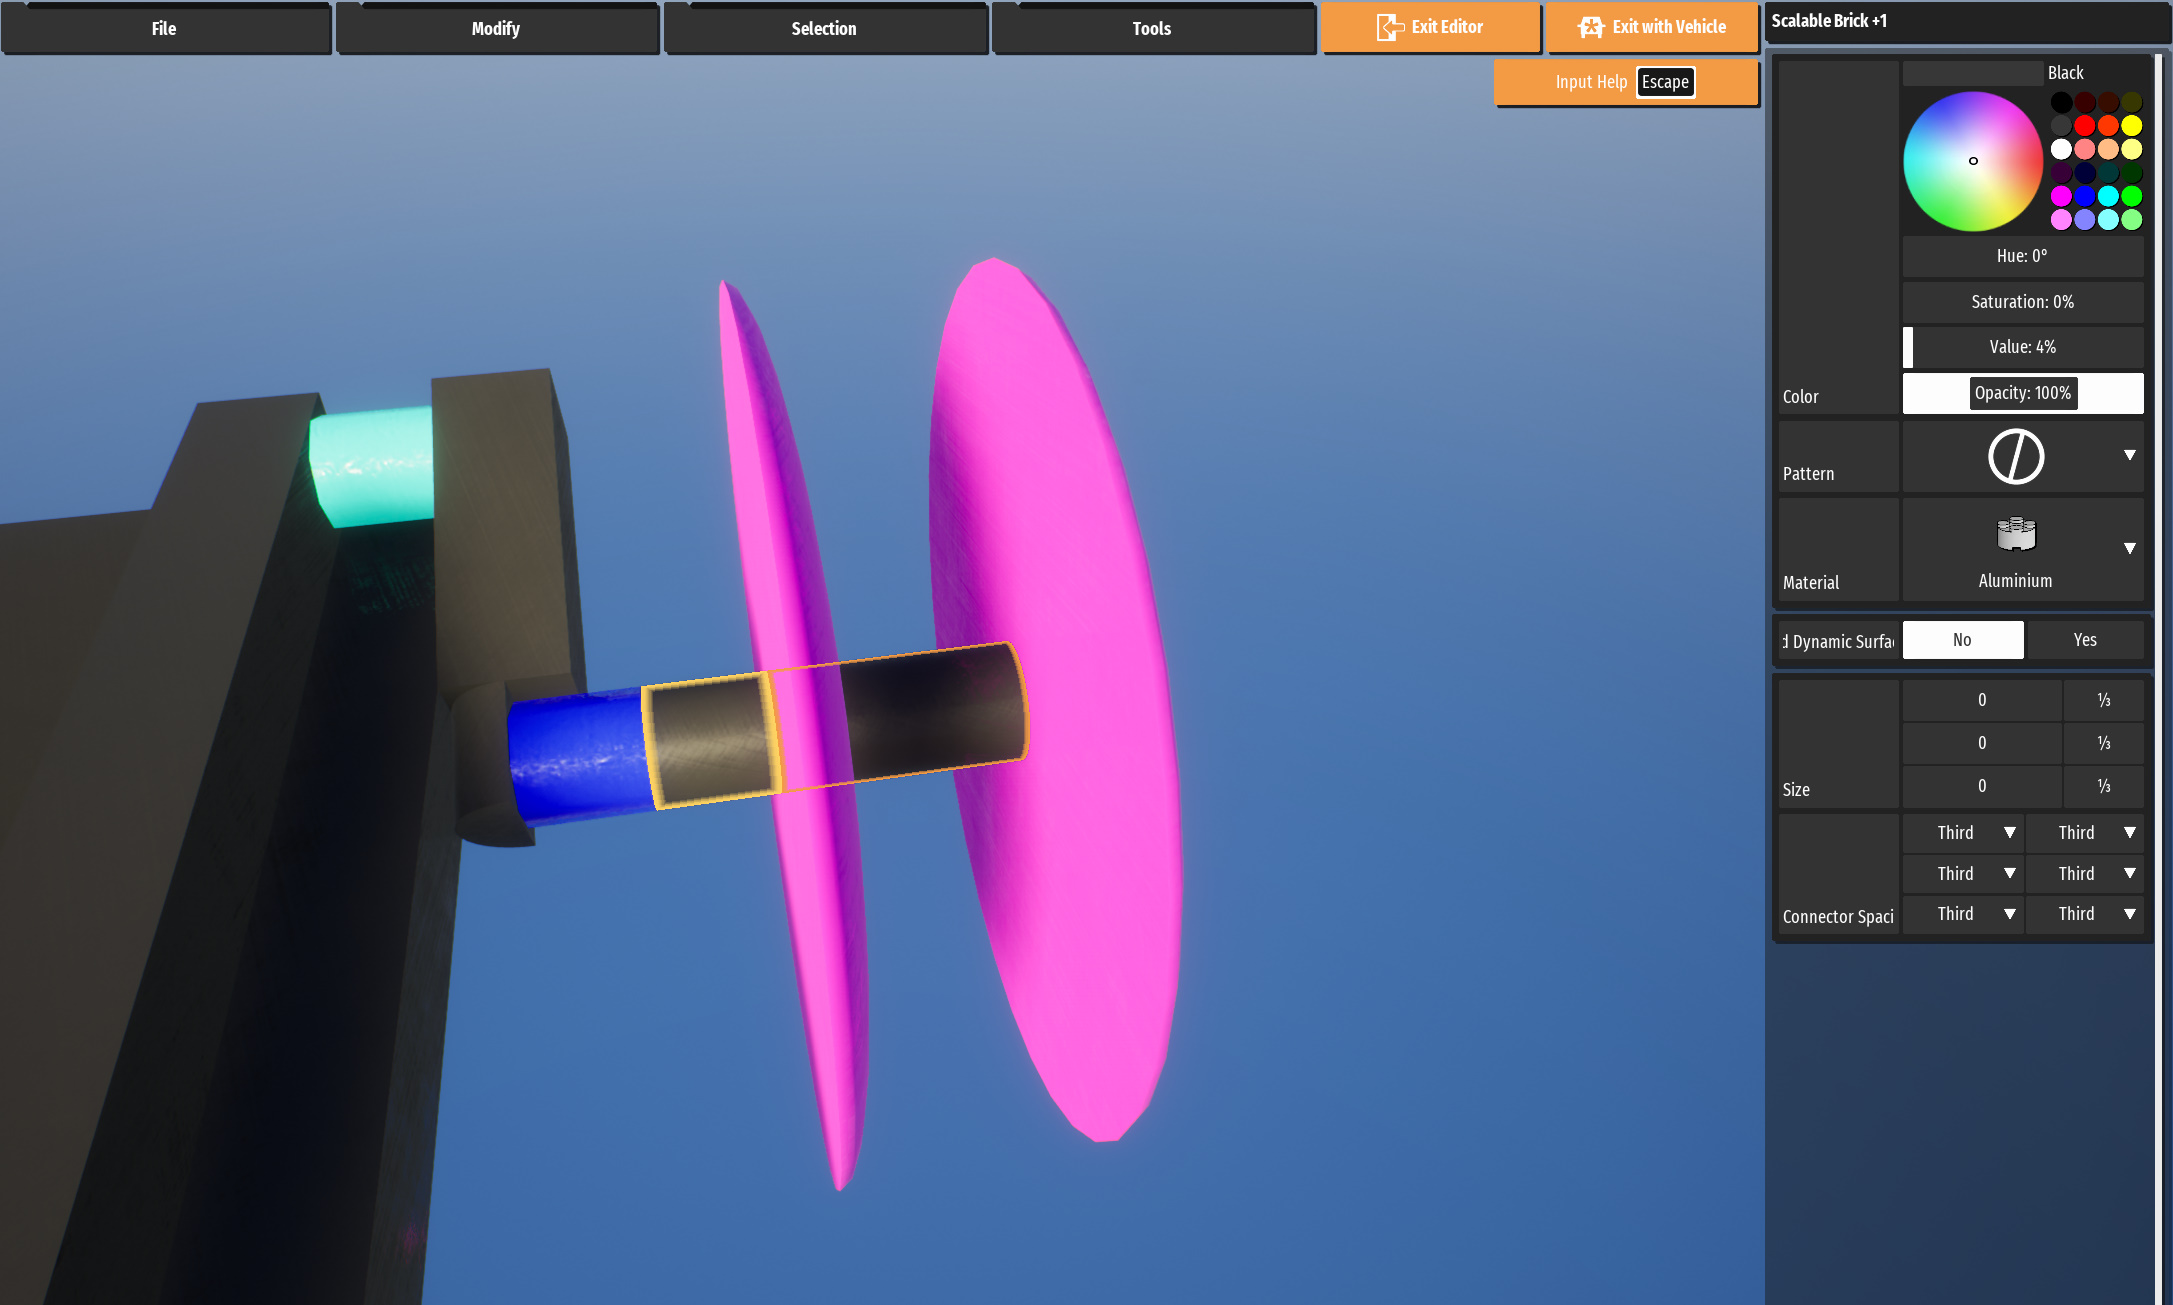Set Dynamic Surface to No
Viewport: 2173px width, 1305px height.
(1962, 640)
